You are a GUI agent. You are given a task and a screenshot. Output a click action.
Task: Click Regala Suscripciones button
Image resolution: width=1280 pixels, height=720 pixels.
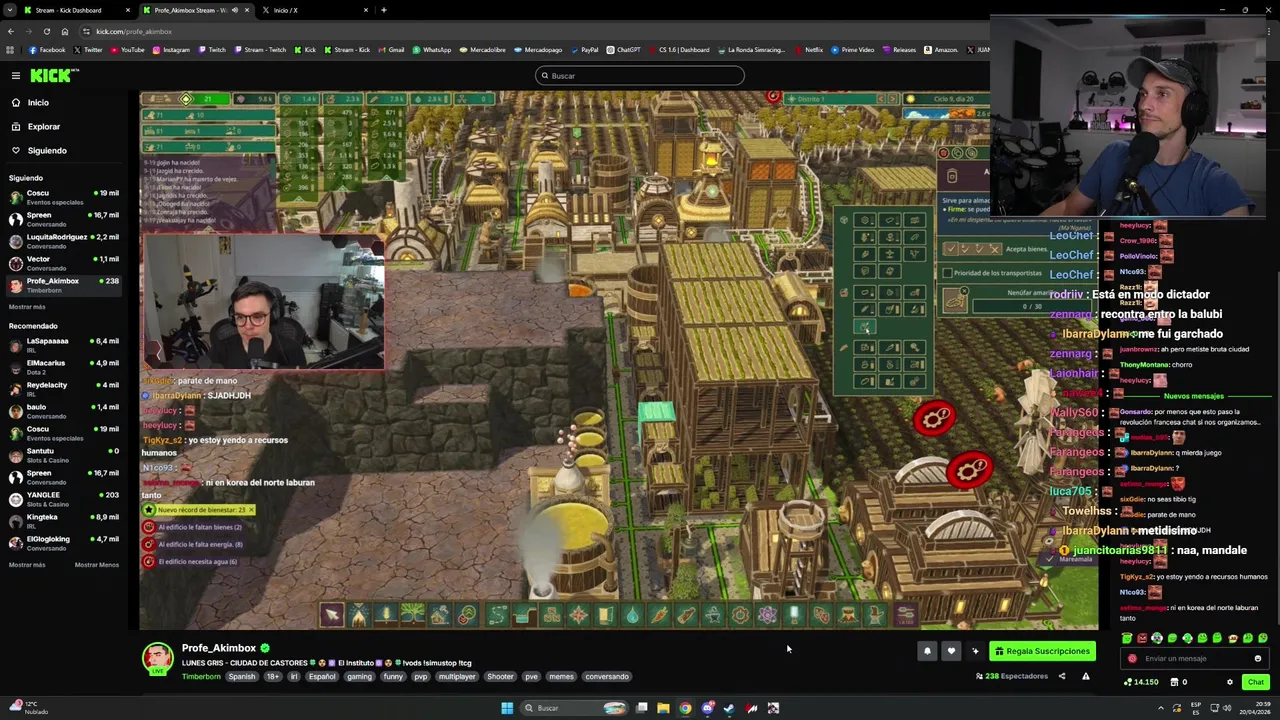pyautogui.click(x=1042, y=651)
